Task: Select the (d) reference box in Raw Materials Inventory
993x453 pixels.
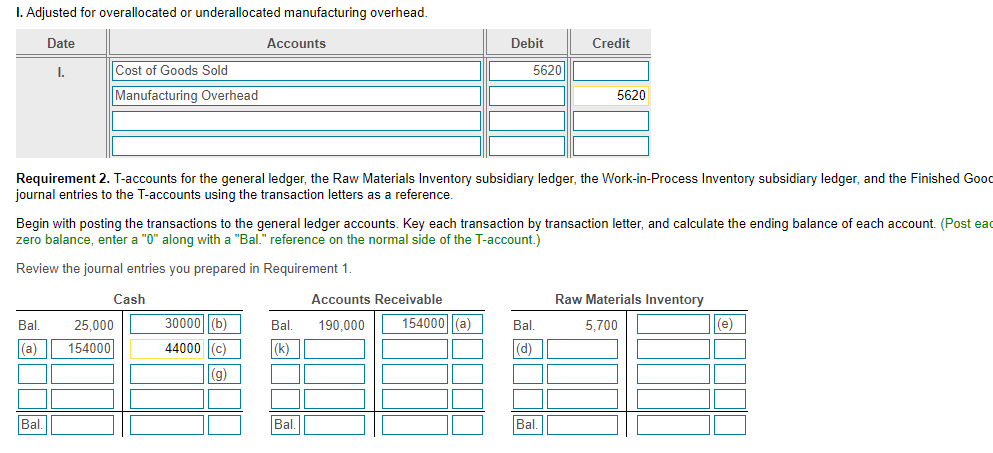Action: (x=528, y=348)
